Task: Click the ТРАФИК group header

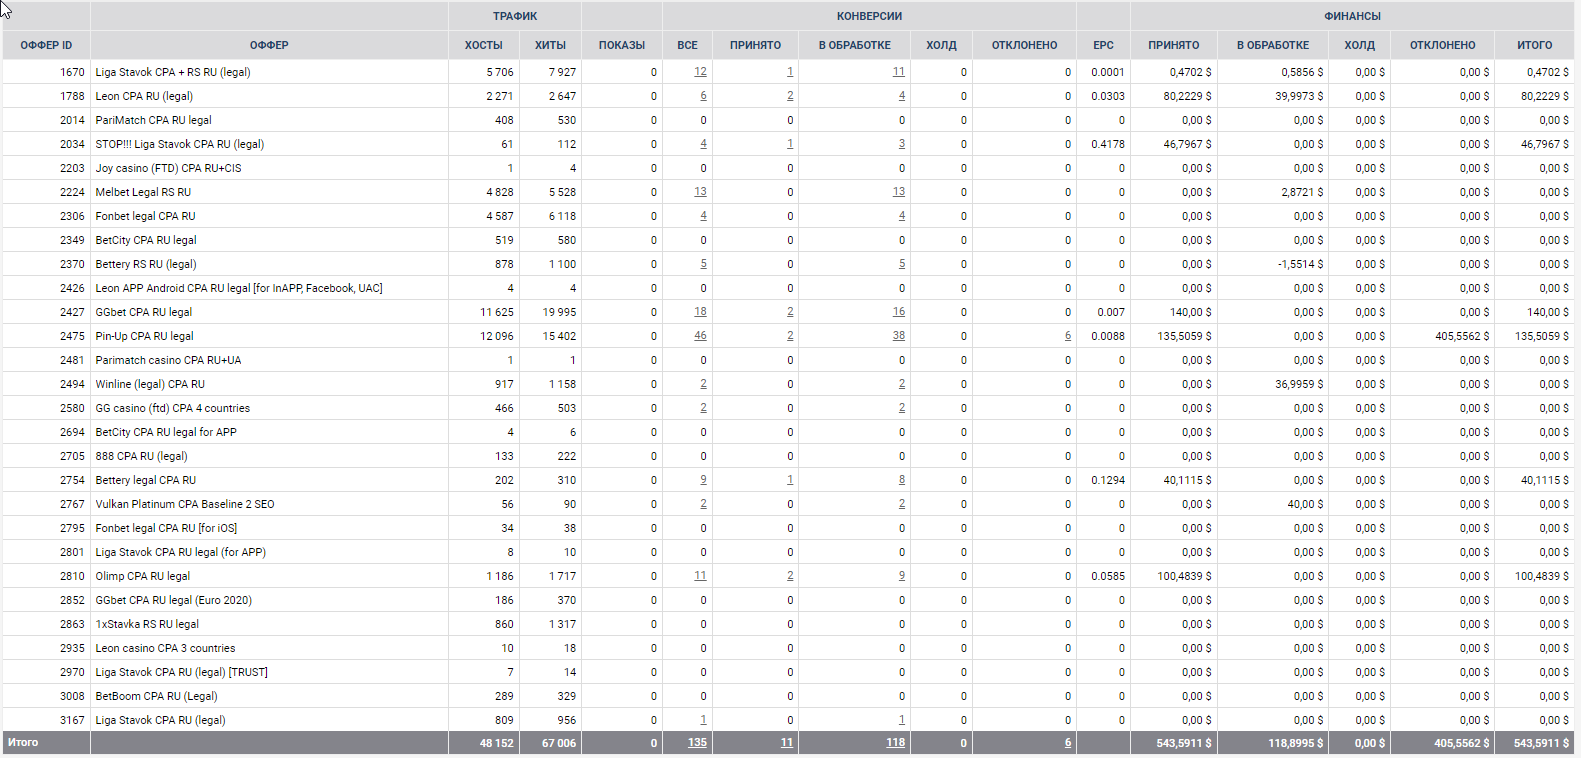Action: click(x=515, y=16)
